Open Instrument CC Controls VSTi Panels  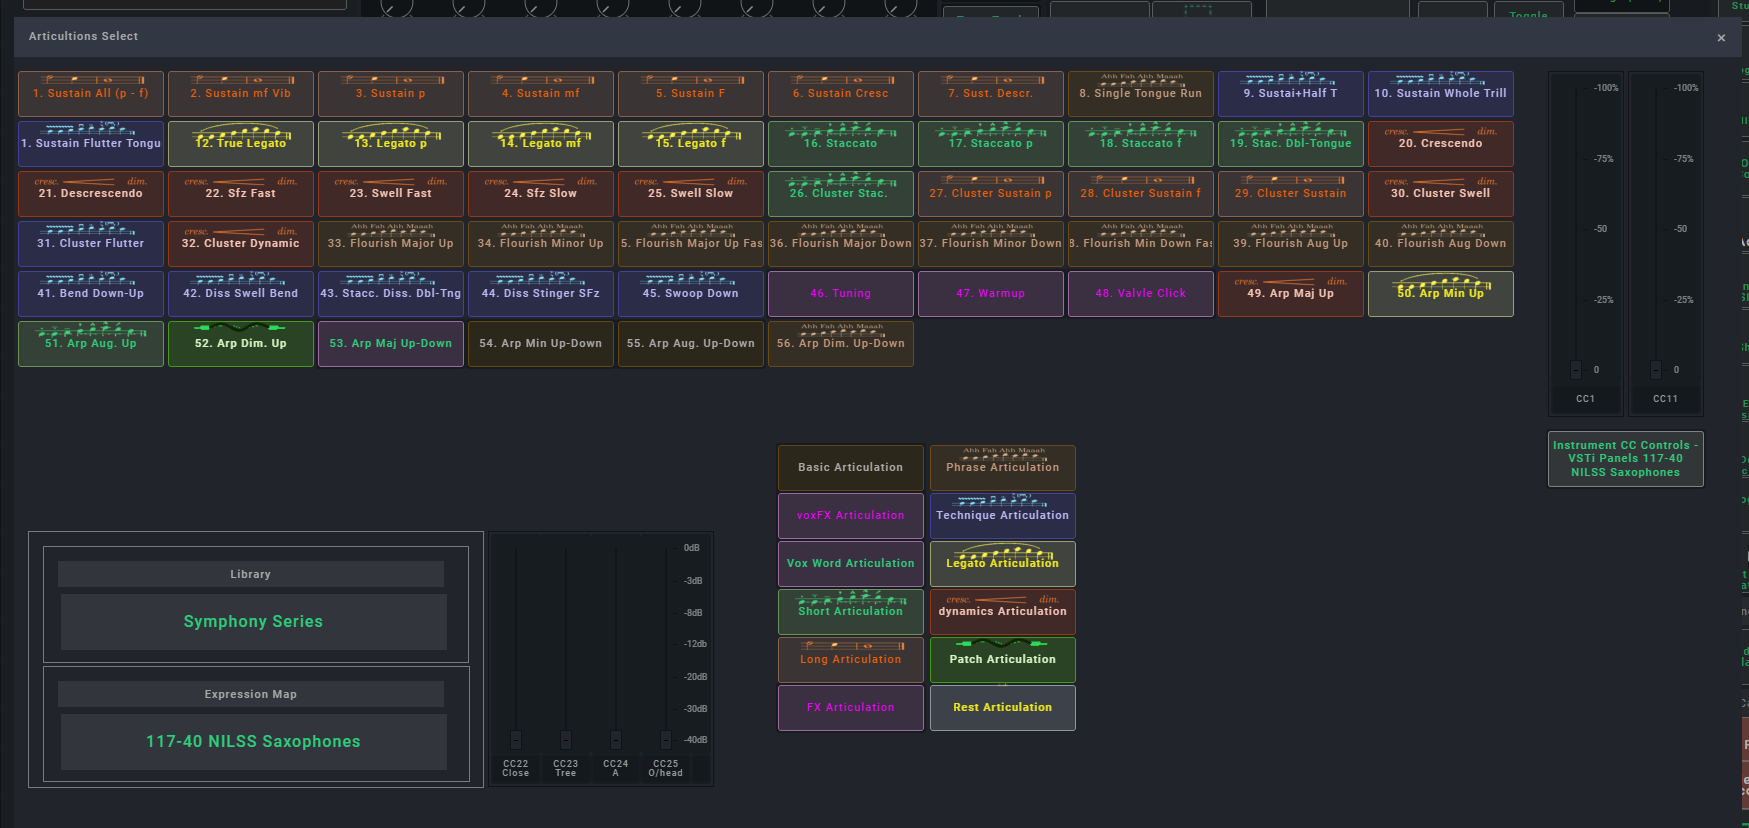tap(1626, 459)
